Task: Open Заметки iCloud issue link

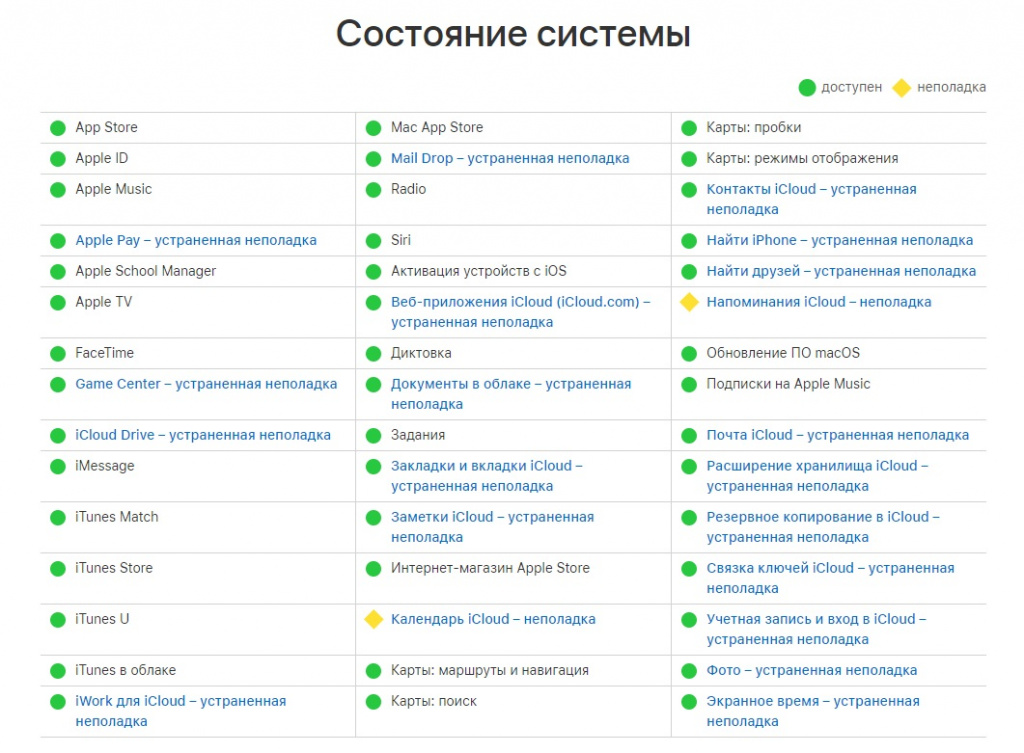Action: pos(492,527)
